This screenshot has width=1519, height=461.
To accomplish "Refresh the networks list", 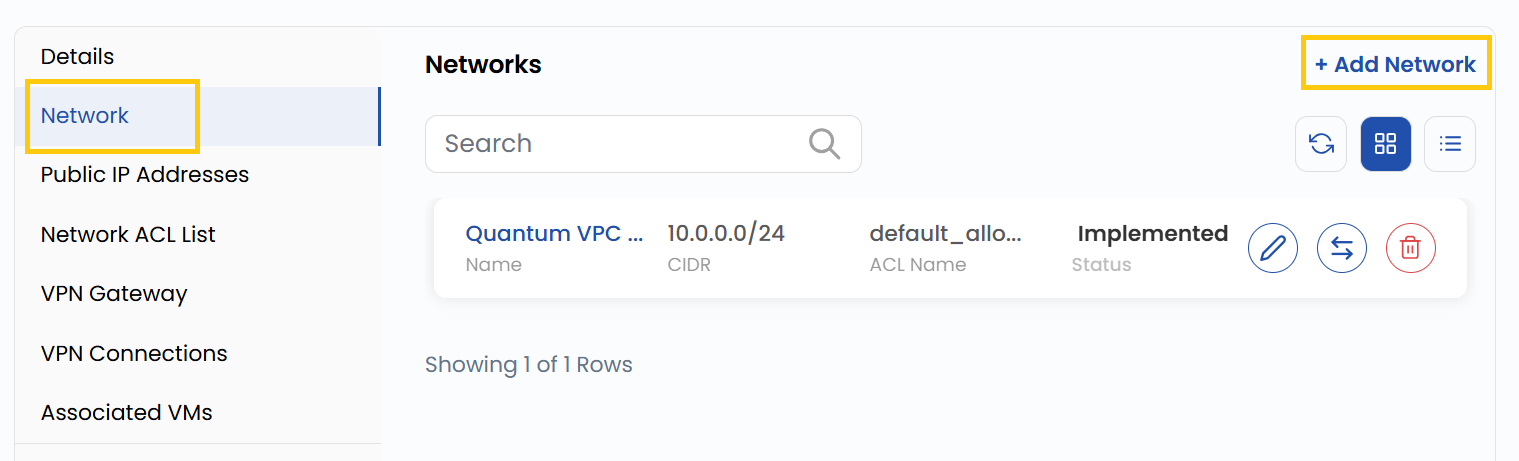I will coord(1321,144).
